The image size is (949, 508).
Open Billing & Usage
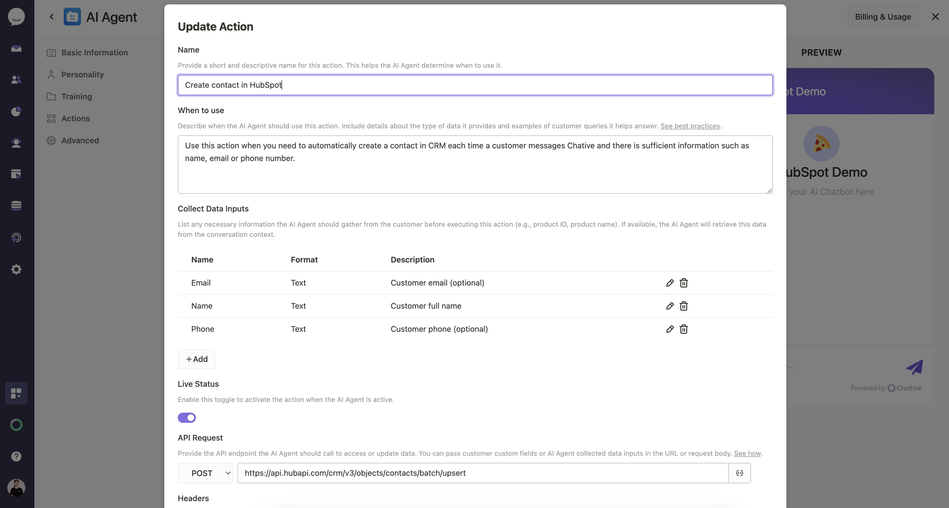click(882, 17)
